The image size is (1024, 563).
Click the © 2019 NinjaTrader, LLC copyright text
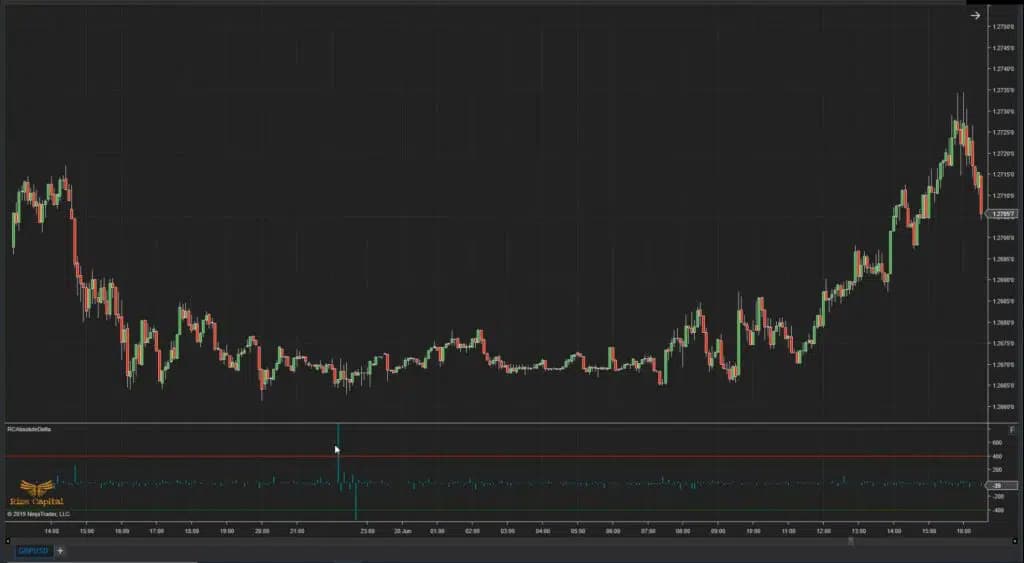pos(38,514)
